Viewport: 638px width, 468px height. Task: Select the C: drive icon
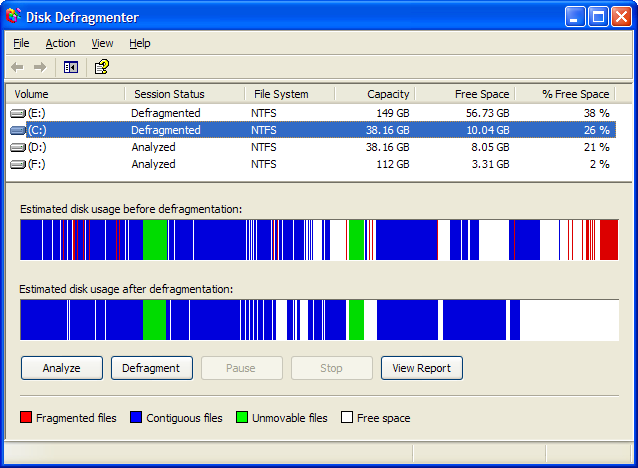18,130
